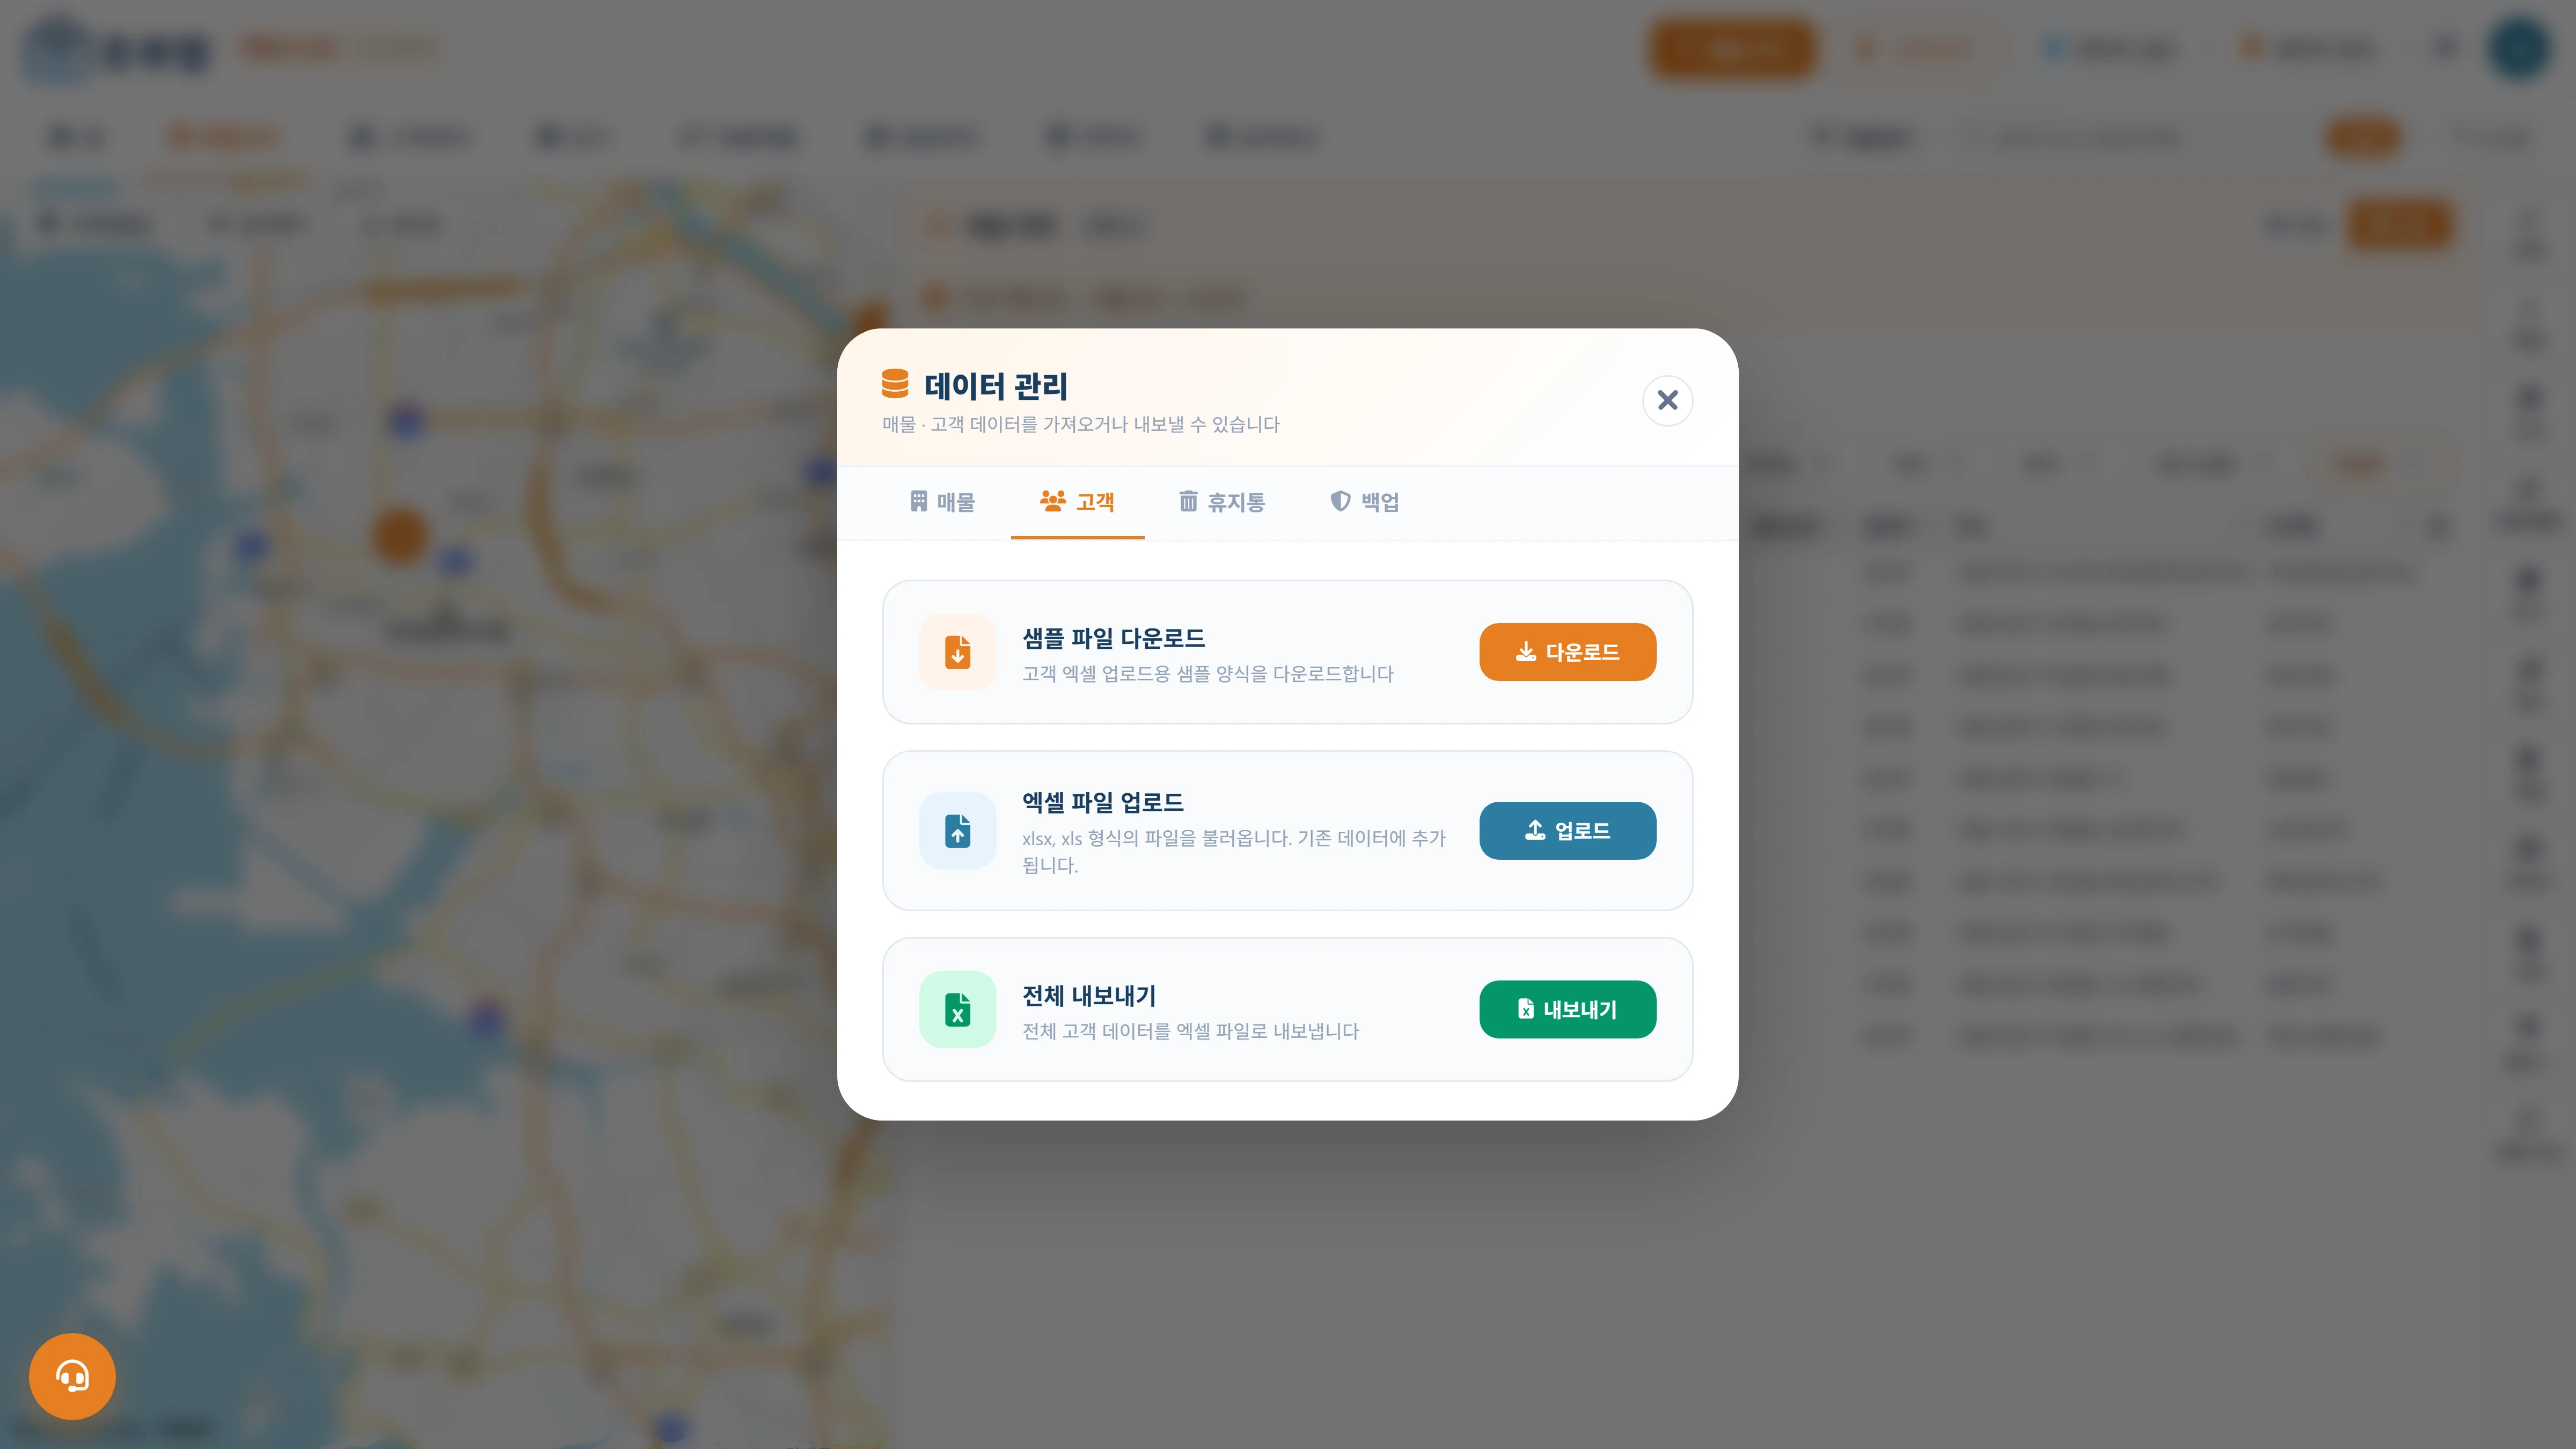Open the 휴지통 tab
The image size is (2576, 1449).
coord(1221,502)
